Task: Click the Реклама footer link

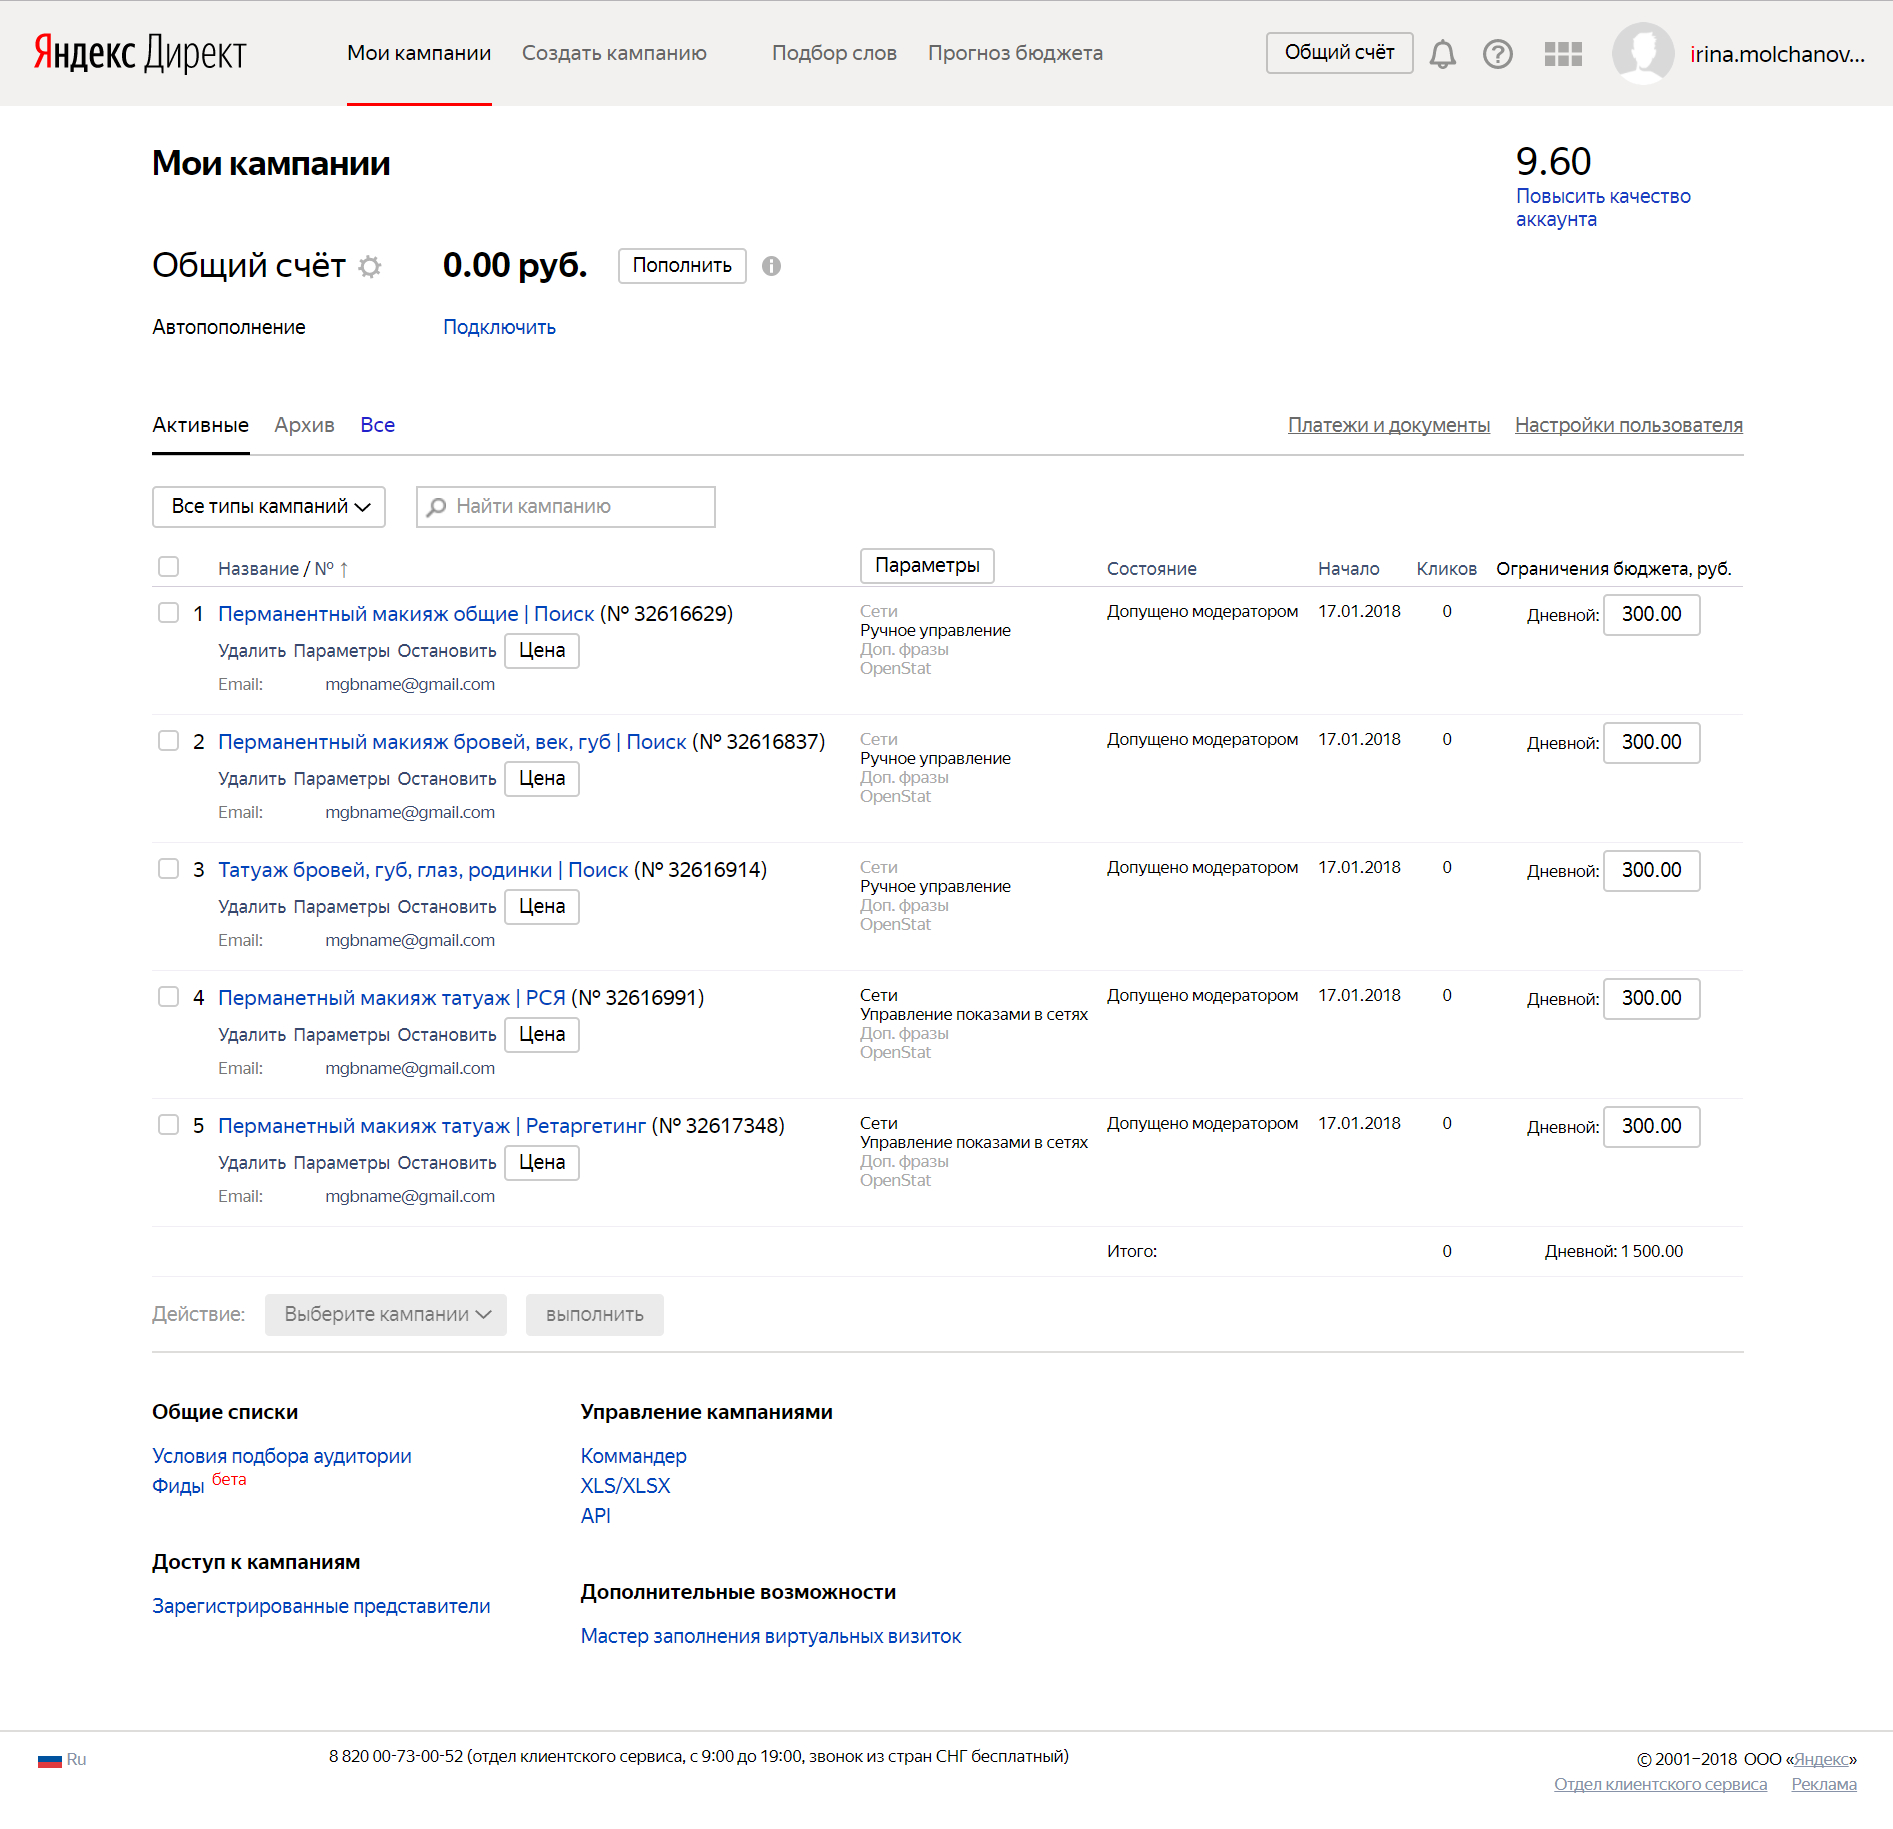Action: pos(1824,1785)
